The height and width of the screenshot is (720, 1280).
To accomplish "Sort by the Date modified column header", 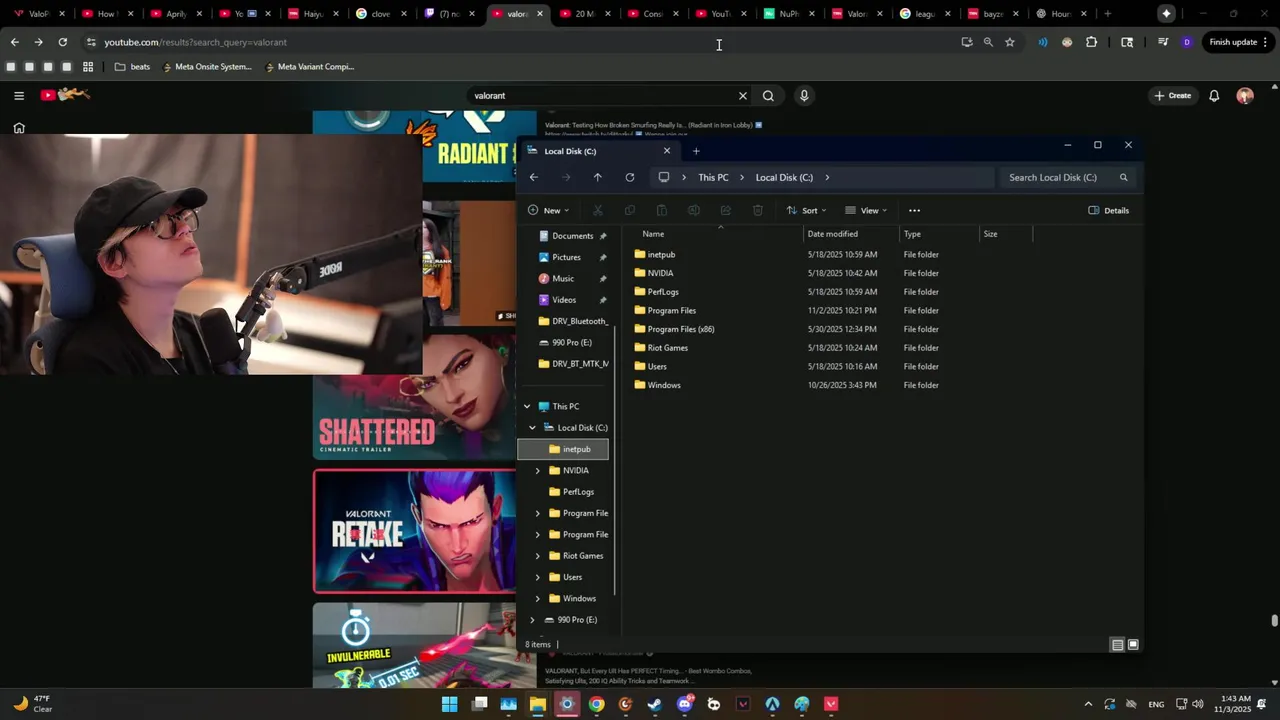I will (x=850, y=234).
